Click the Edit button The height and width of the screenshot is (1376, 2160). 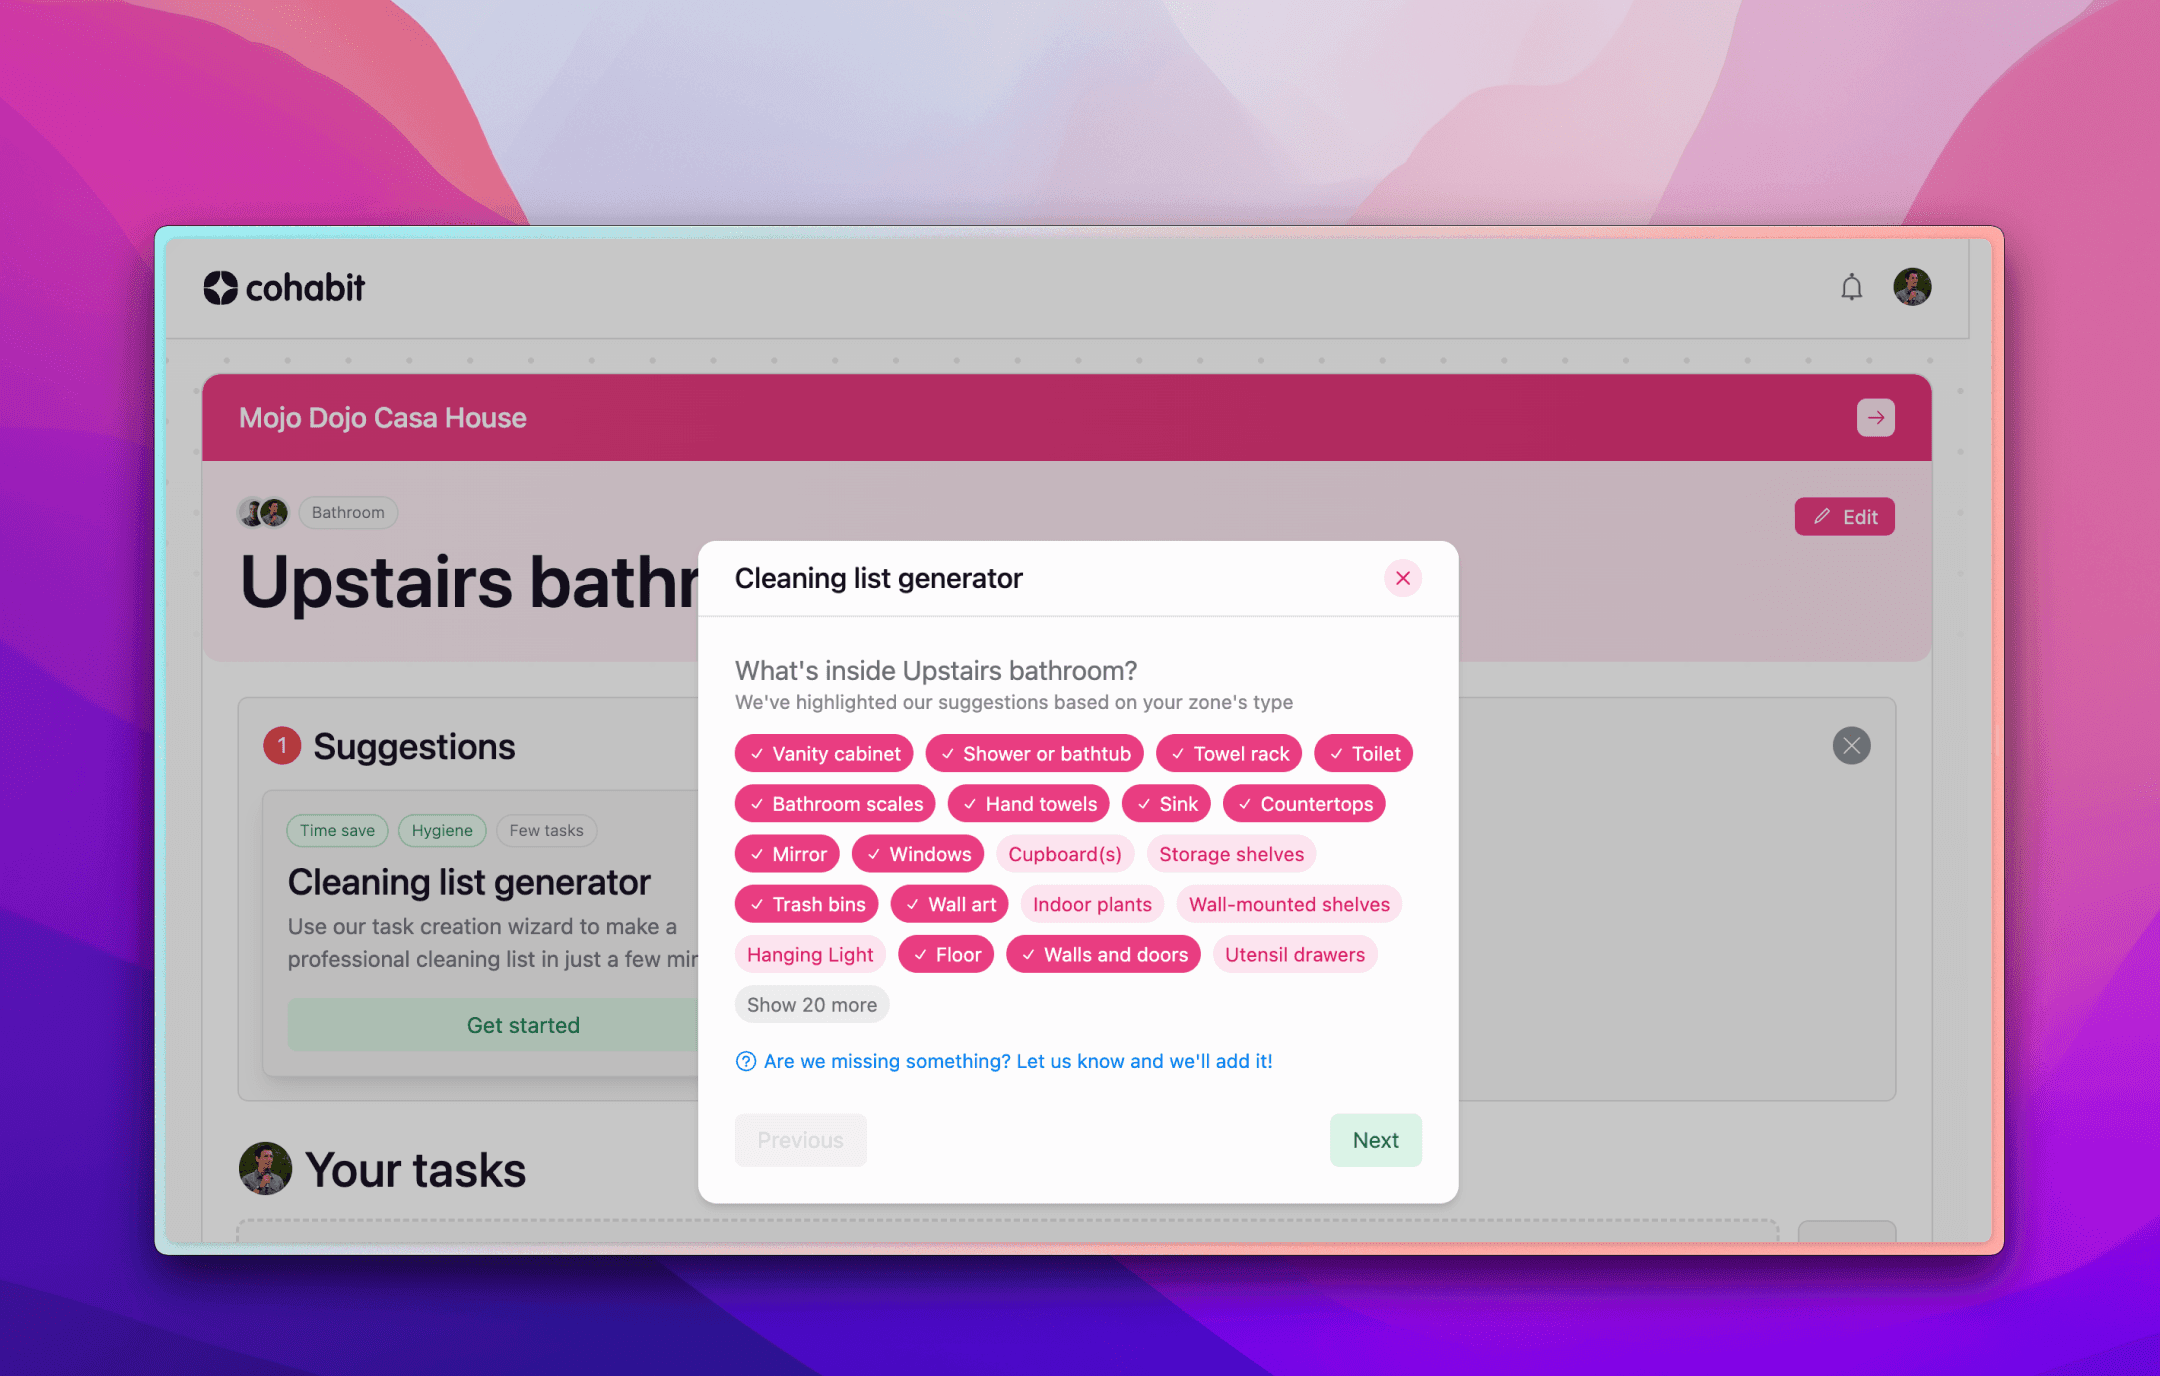(1844, 516)
